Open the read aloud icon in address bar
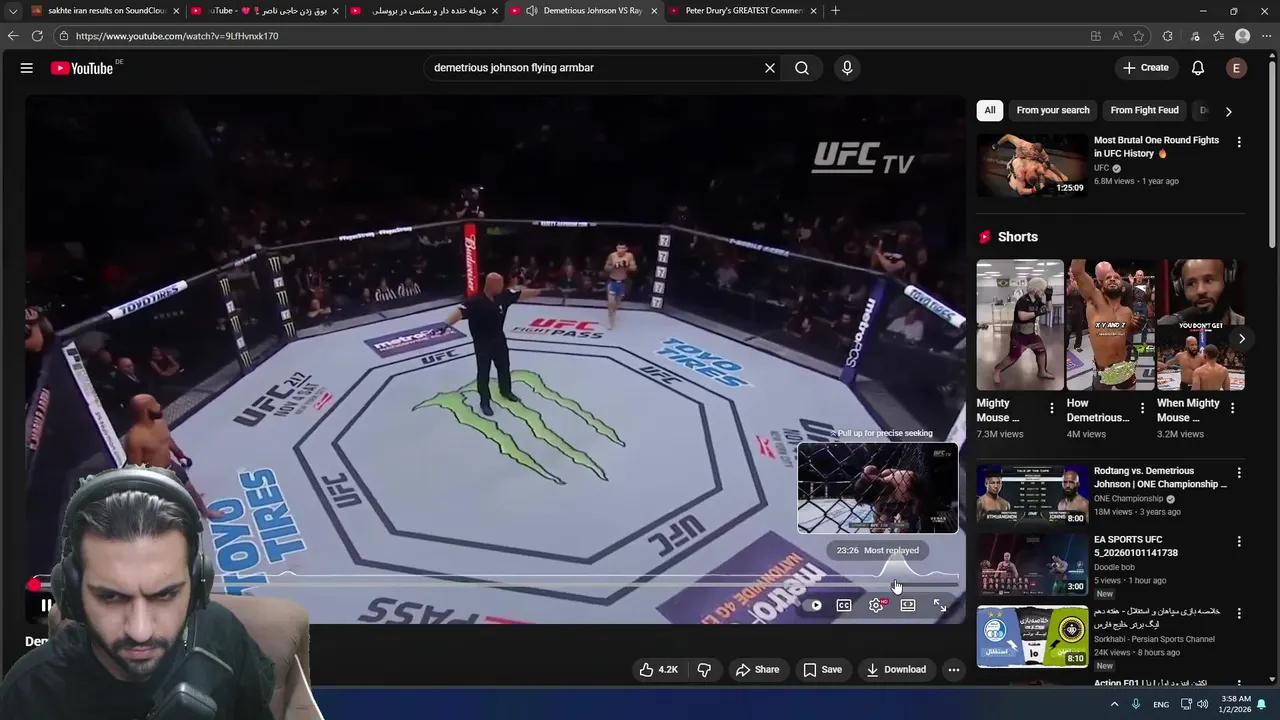This screenshot has width=1280, height=720. [x=1117, y=36]
